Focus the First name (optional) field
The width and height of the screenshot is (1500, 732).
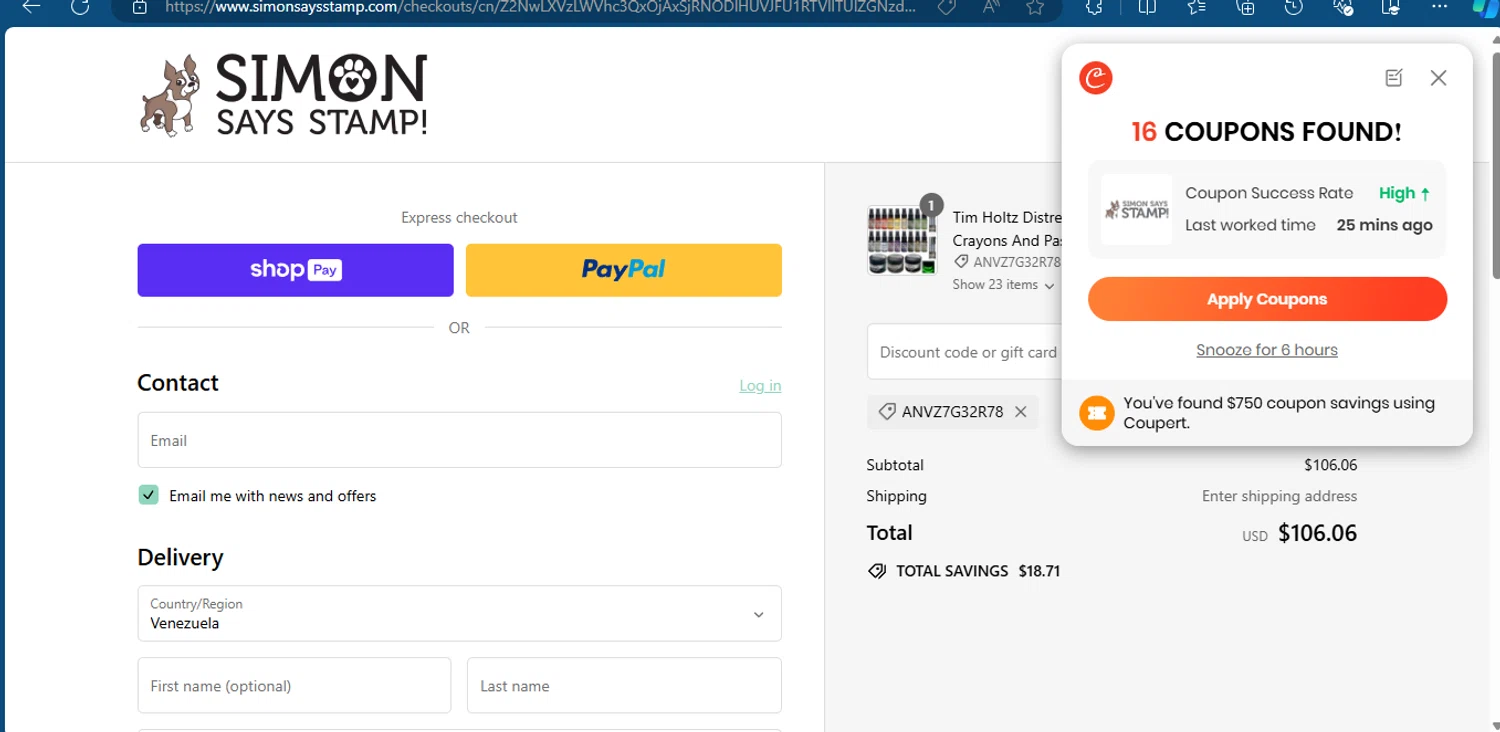[x=294, y=685]
